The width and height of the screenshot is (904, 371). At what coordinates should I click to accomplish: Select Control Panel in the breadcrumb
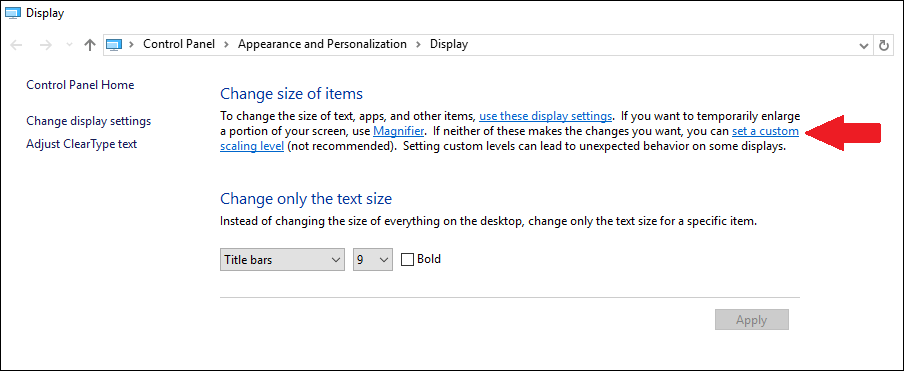point(179,44)
